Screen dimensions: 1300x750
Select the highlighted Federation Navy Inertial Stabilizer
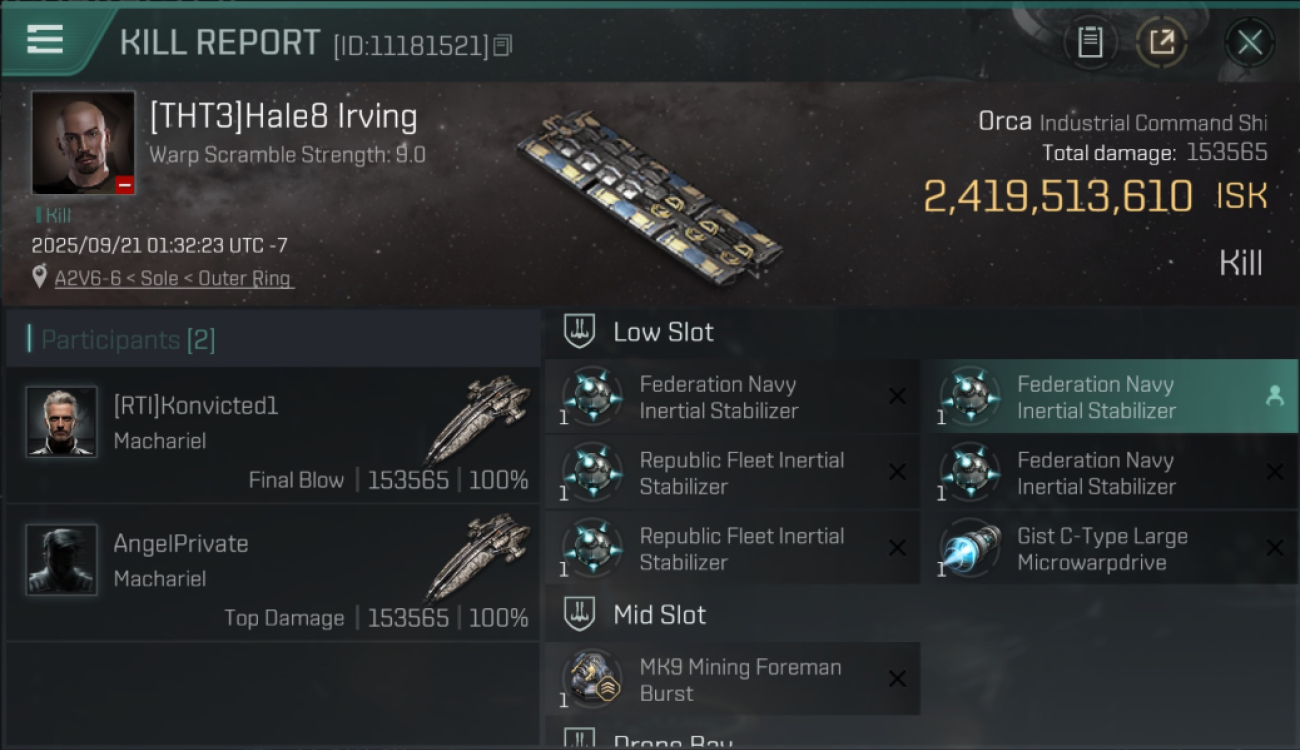[1095, 397]
